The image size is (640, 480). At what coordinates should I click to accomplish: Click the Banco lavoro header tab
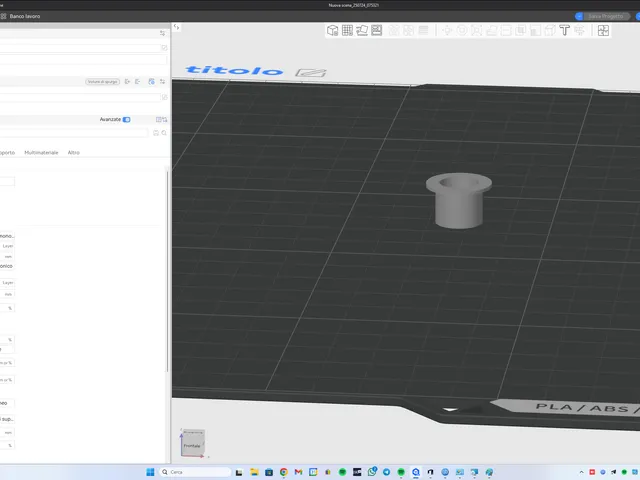pos(20,16)
